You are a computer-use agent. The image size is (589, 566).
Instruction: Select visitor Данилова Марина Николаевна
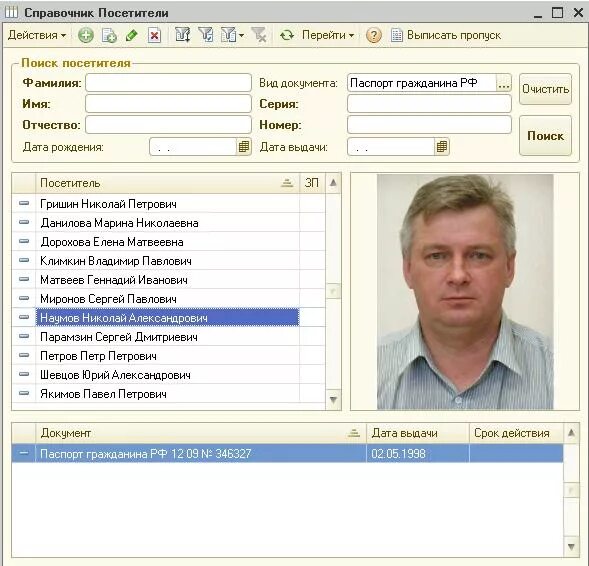click(168, 223)
